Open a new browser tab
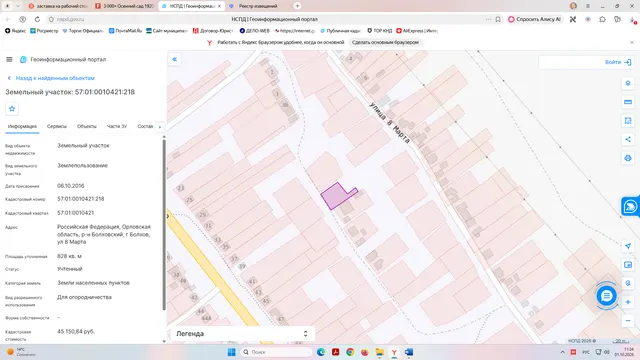 [297, 6]
